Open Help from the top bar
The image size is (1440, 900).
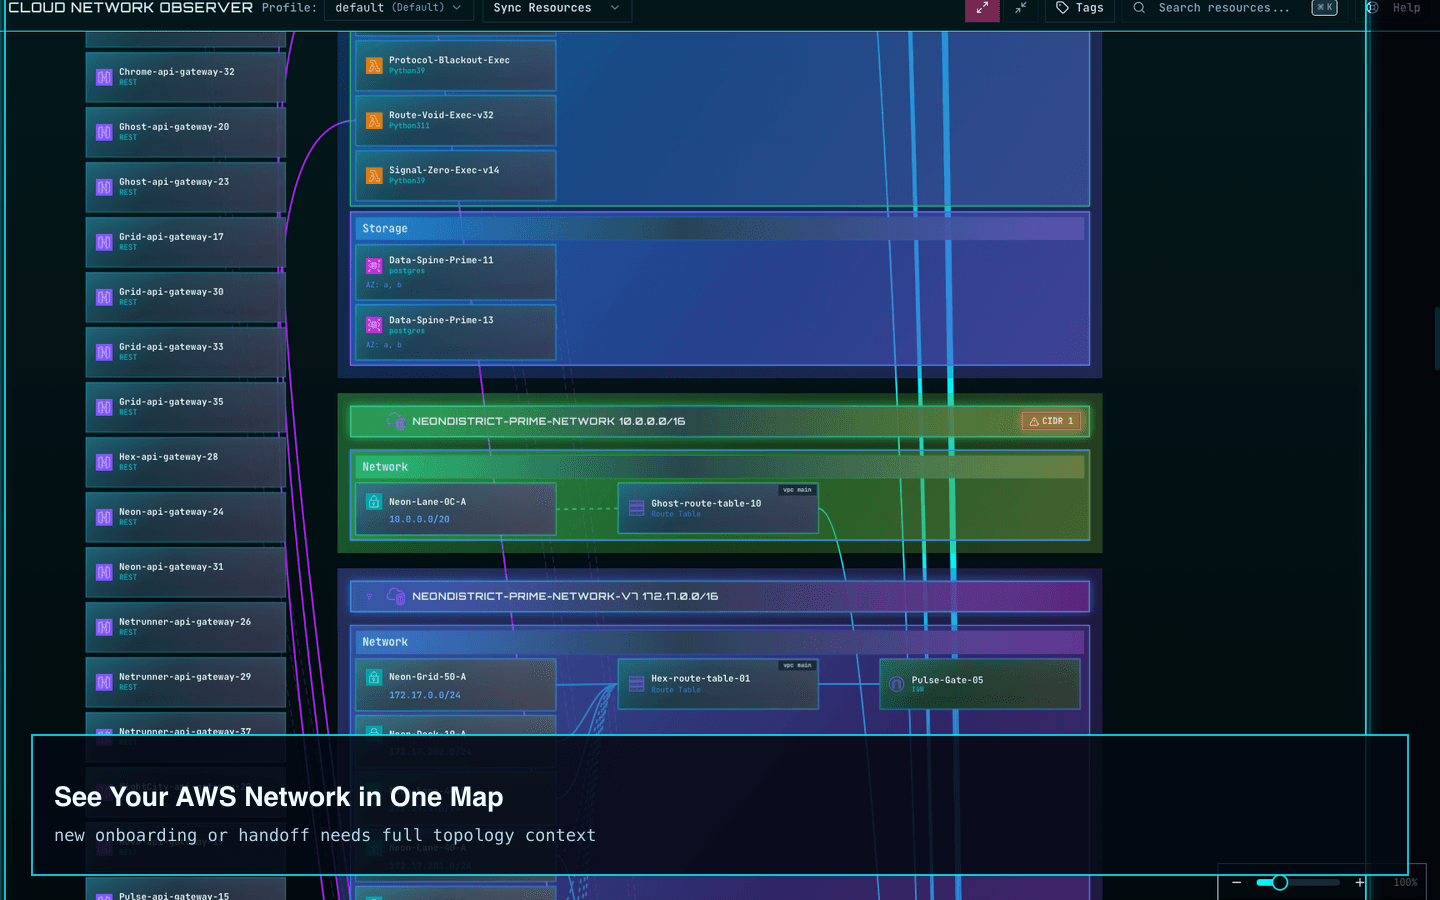click(x=1406, y=8)
